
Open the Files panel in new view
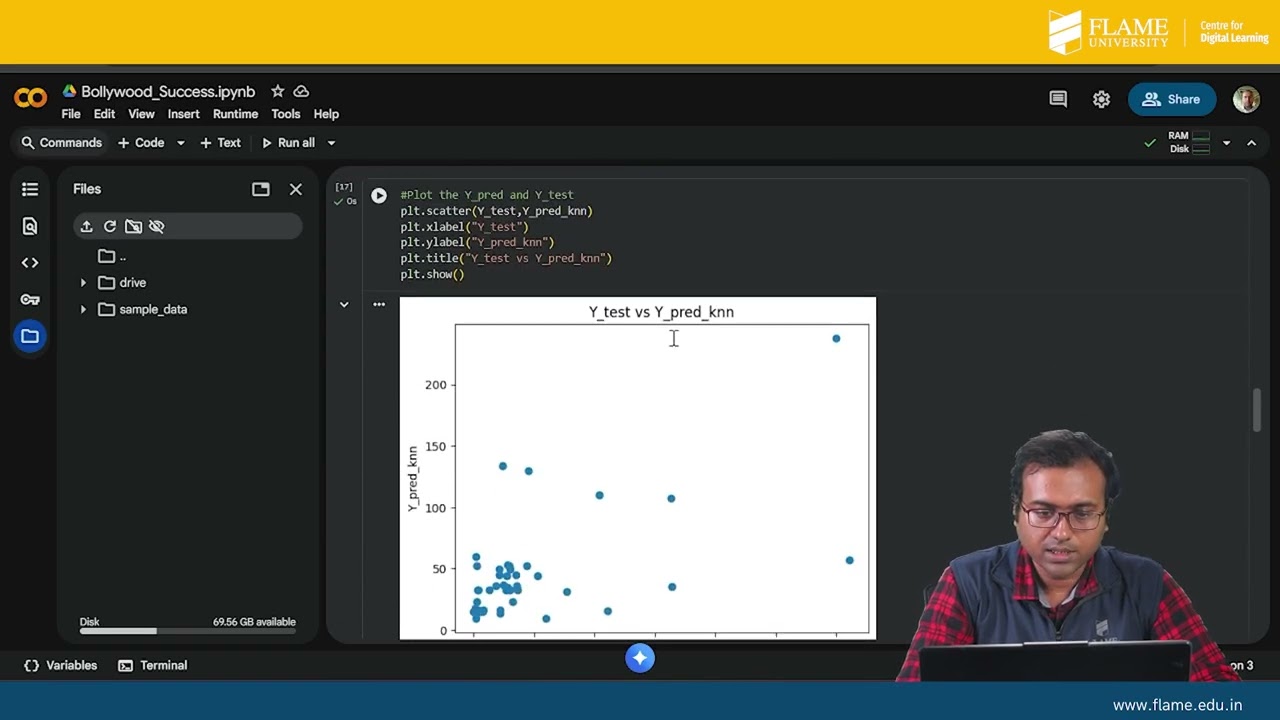(261, 189)
